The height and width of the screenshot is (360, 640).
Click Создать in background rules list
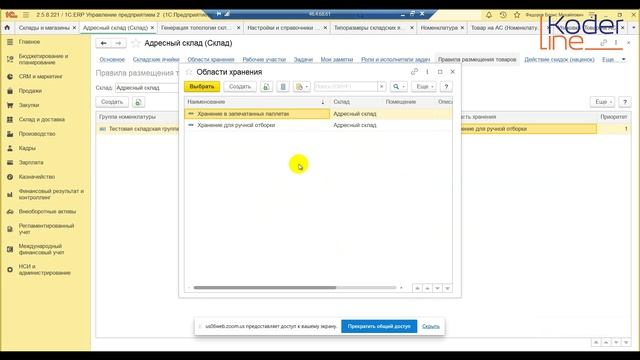coord(112,102)
